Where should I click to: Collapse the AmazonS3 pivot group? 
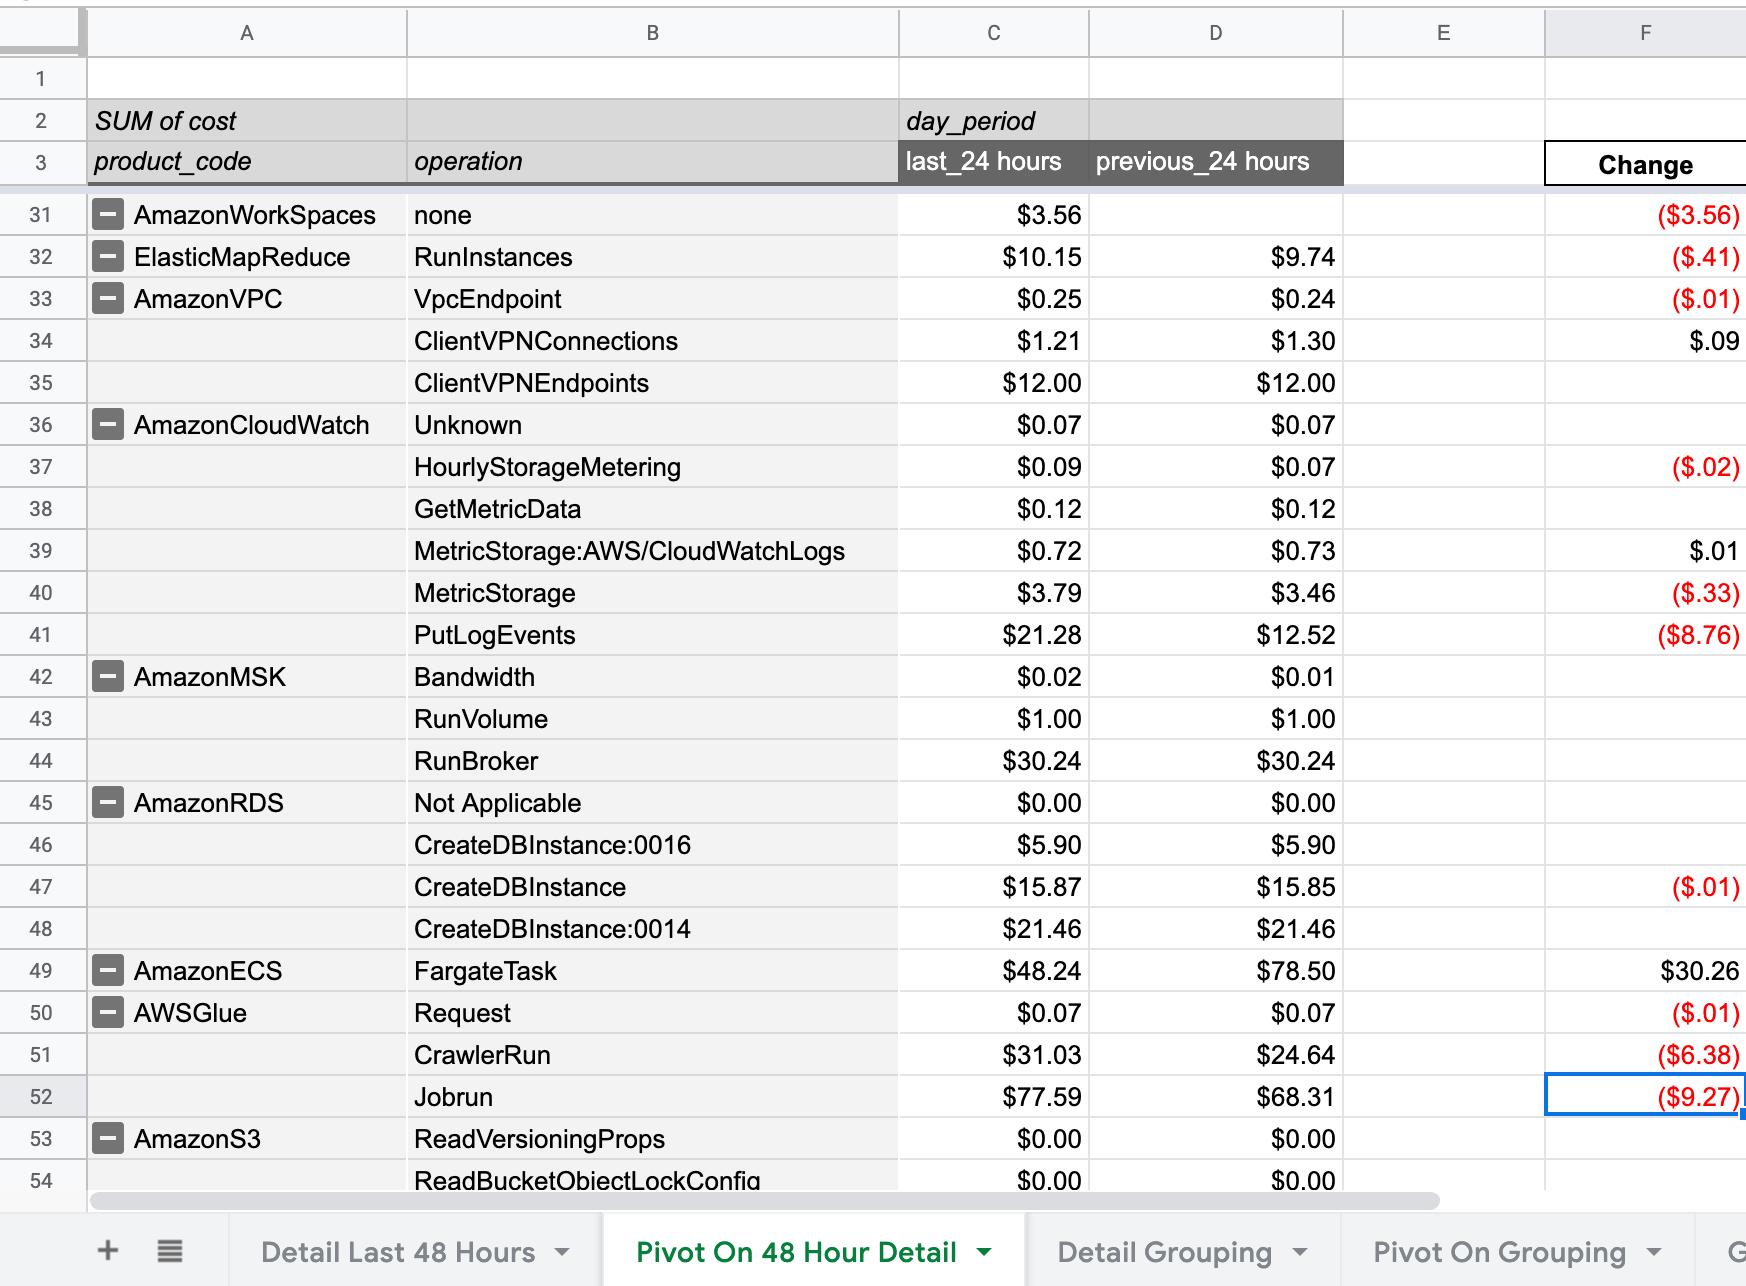point(108,1138)
